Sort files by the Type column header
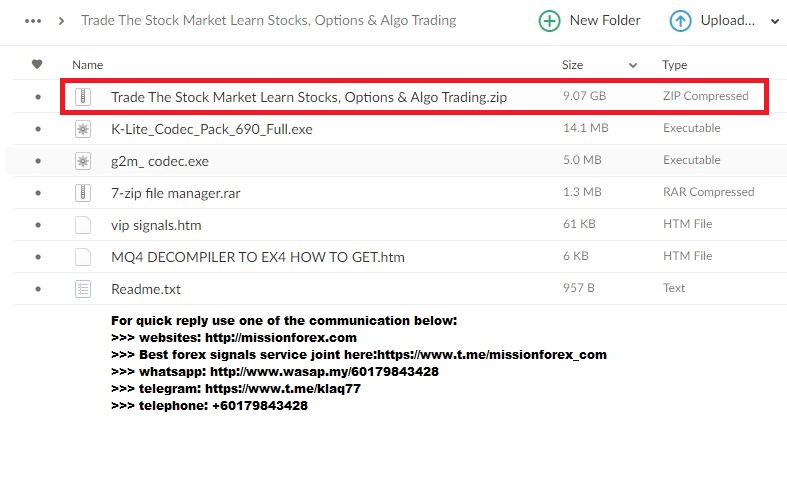The height and width of the screenshot is (495, 787). (675, 65)
